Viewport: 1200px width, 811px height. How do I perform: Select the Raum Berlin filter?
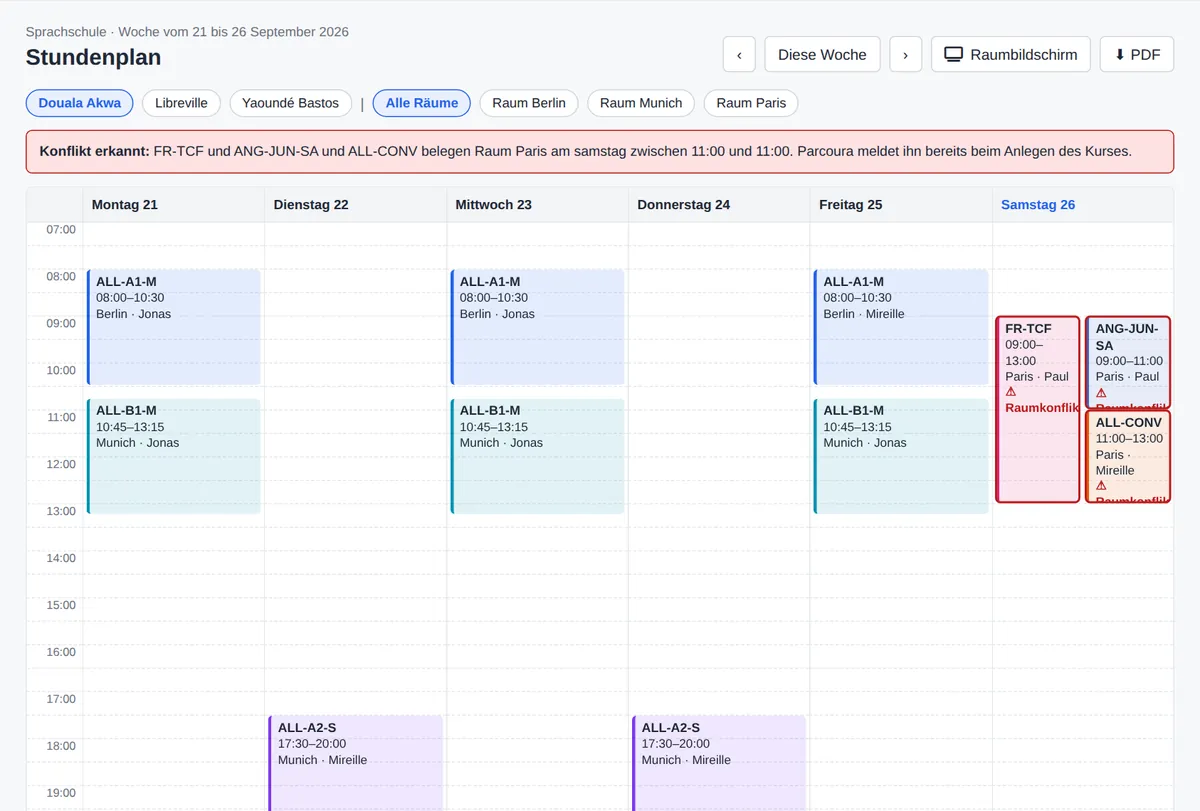529,103
